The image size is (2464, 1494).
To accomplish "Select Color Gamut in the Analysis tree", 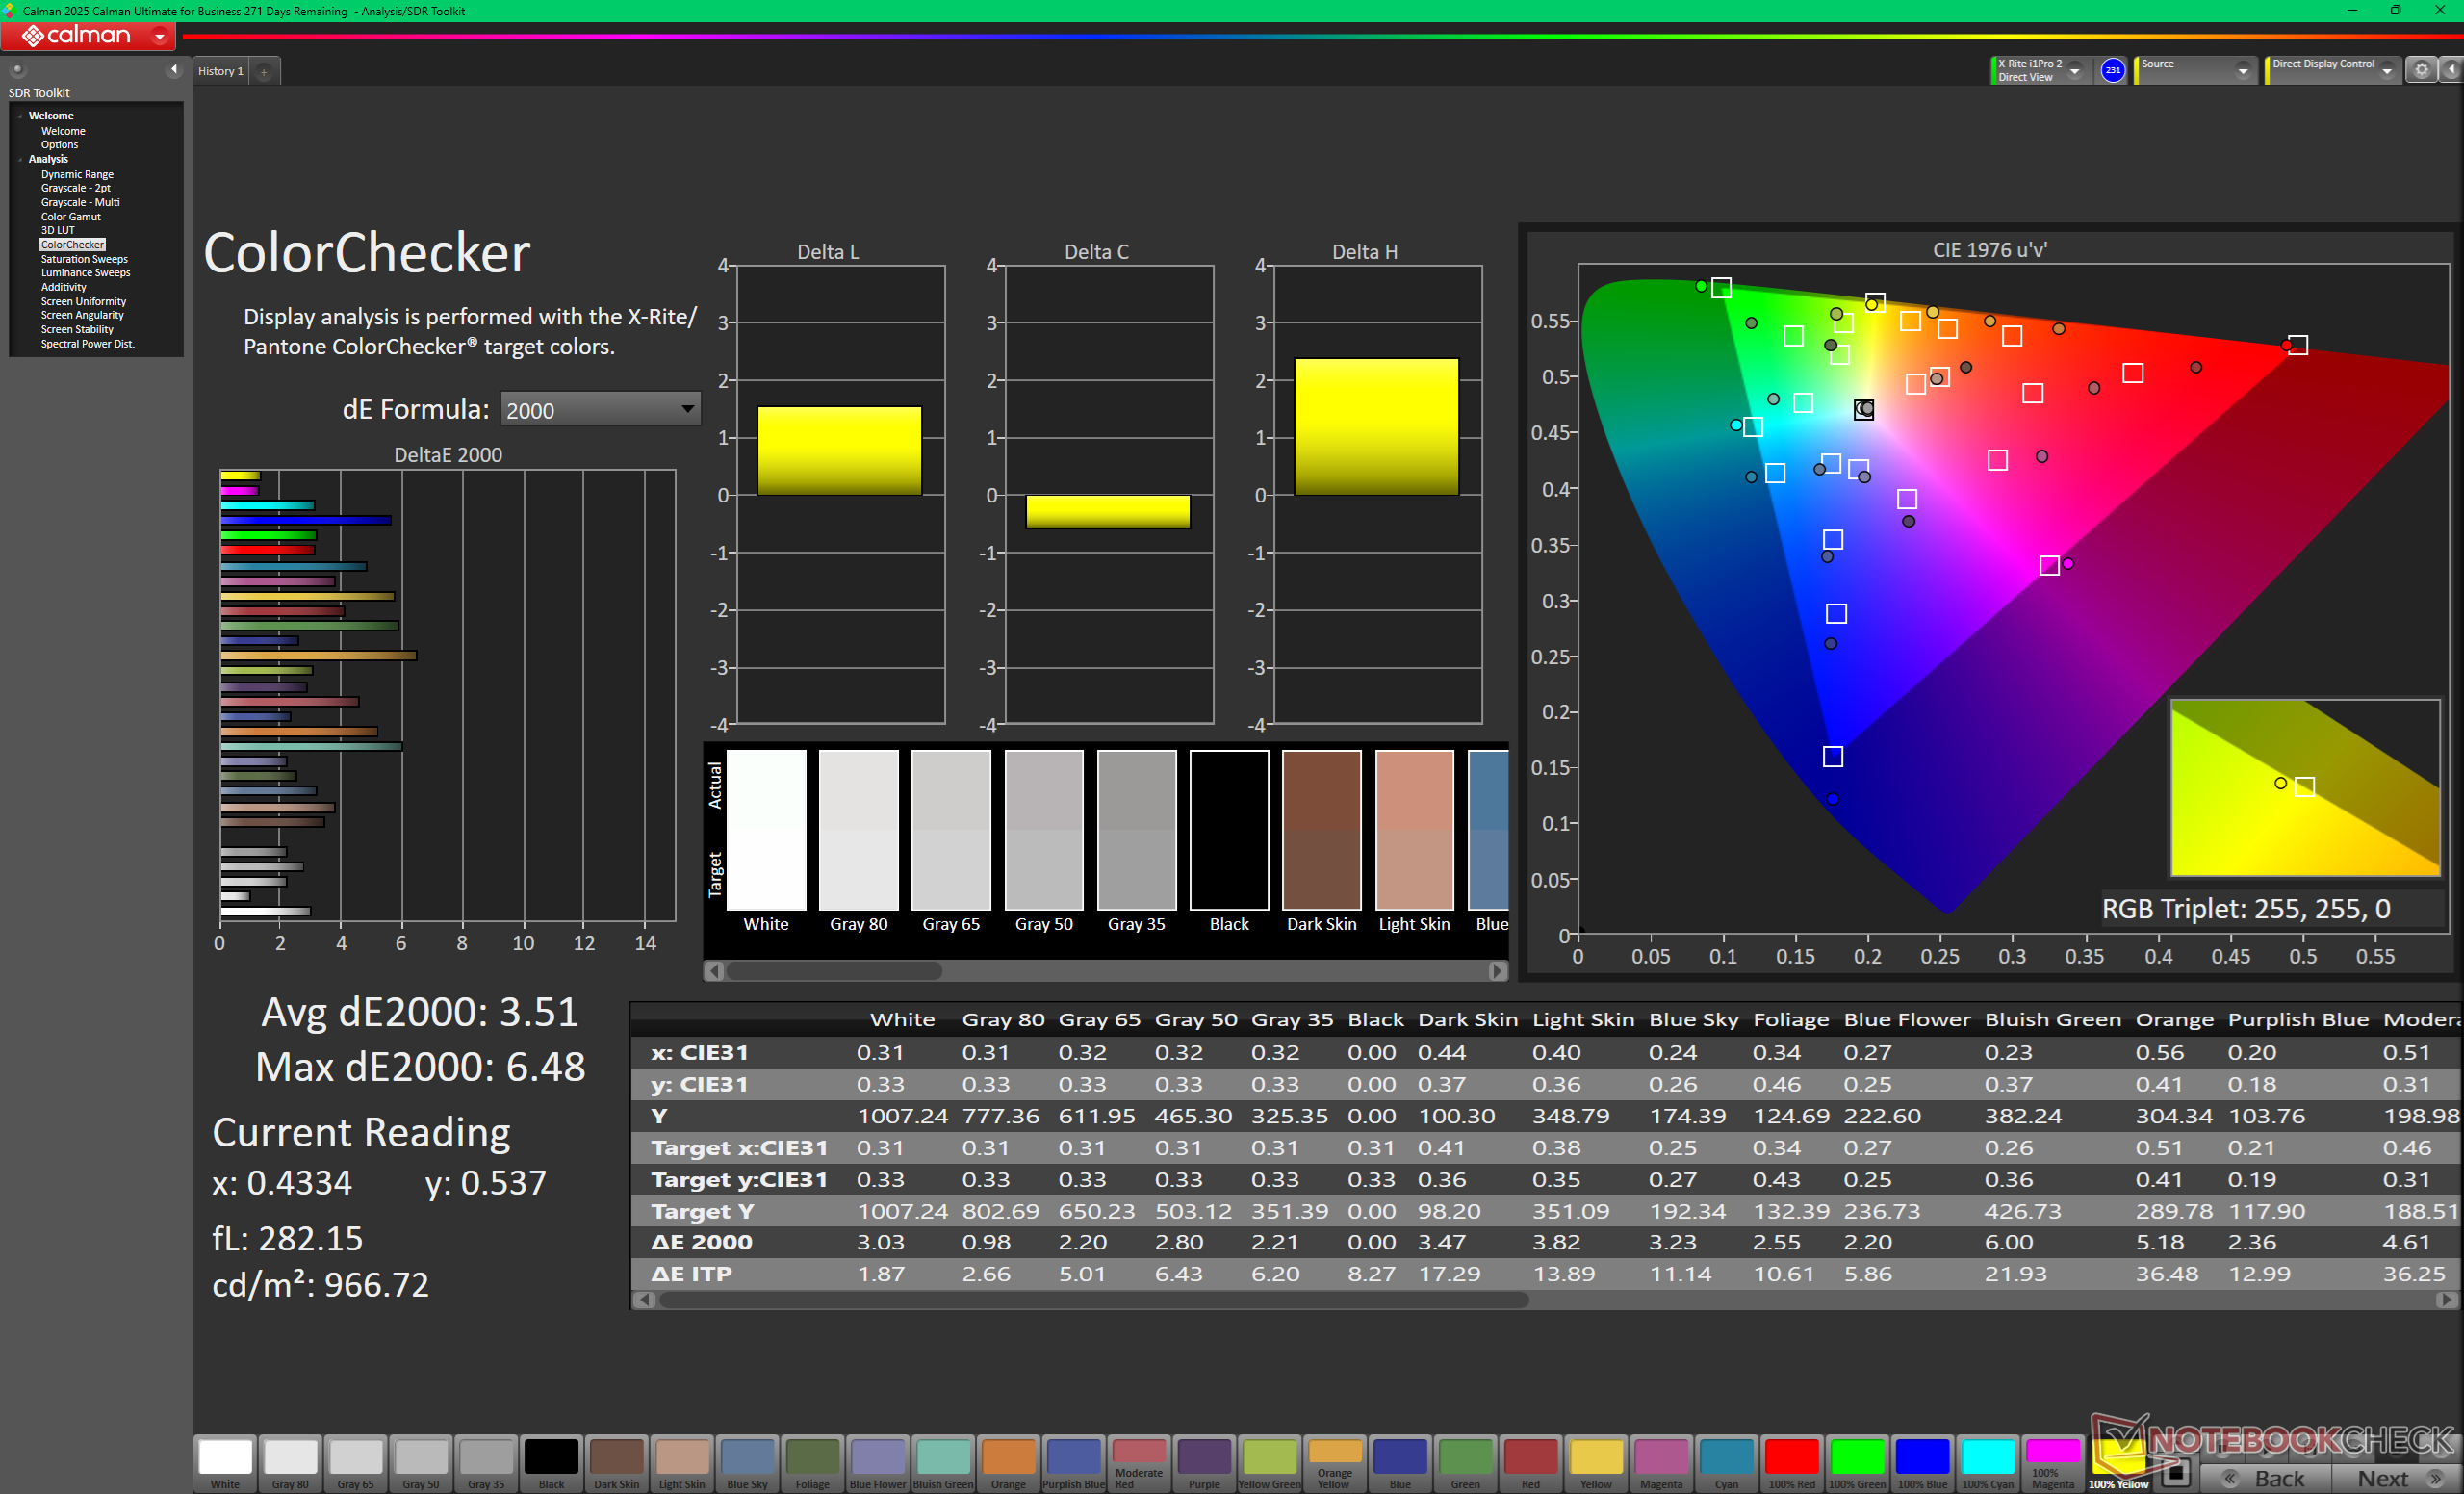I will [x=70, y=216].
